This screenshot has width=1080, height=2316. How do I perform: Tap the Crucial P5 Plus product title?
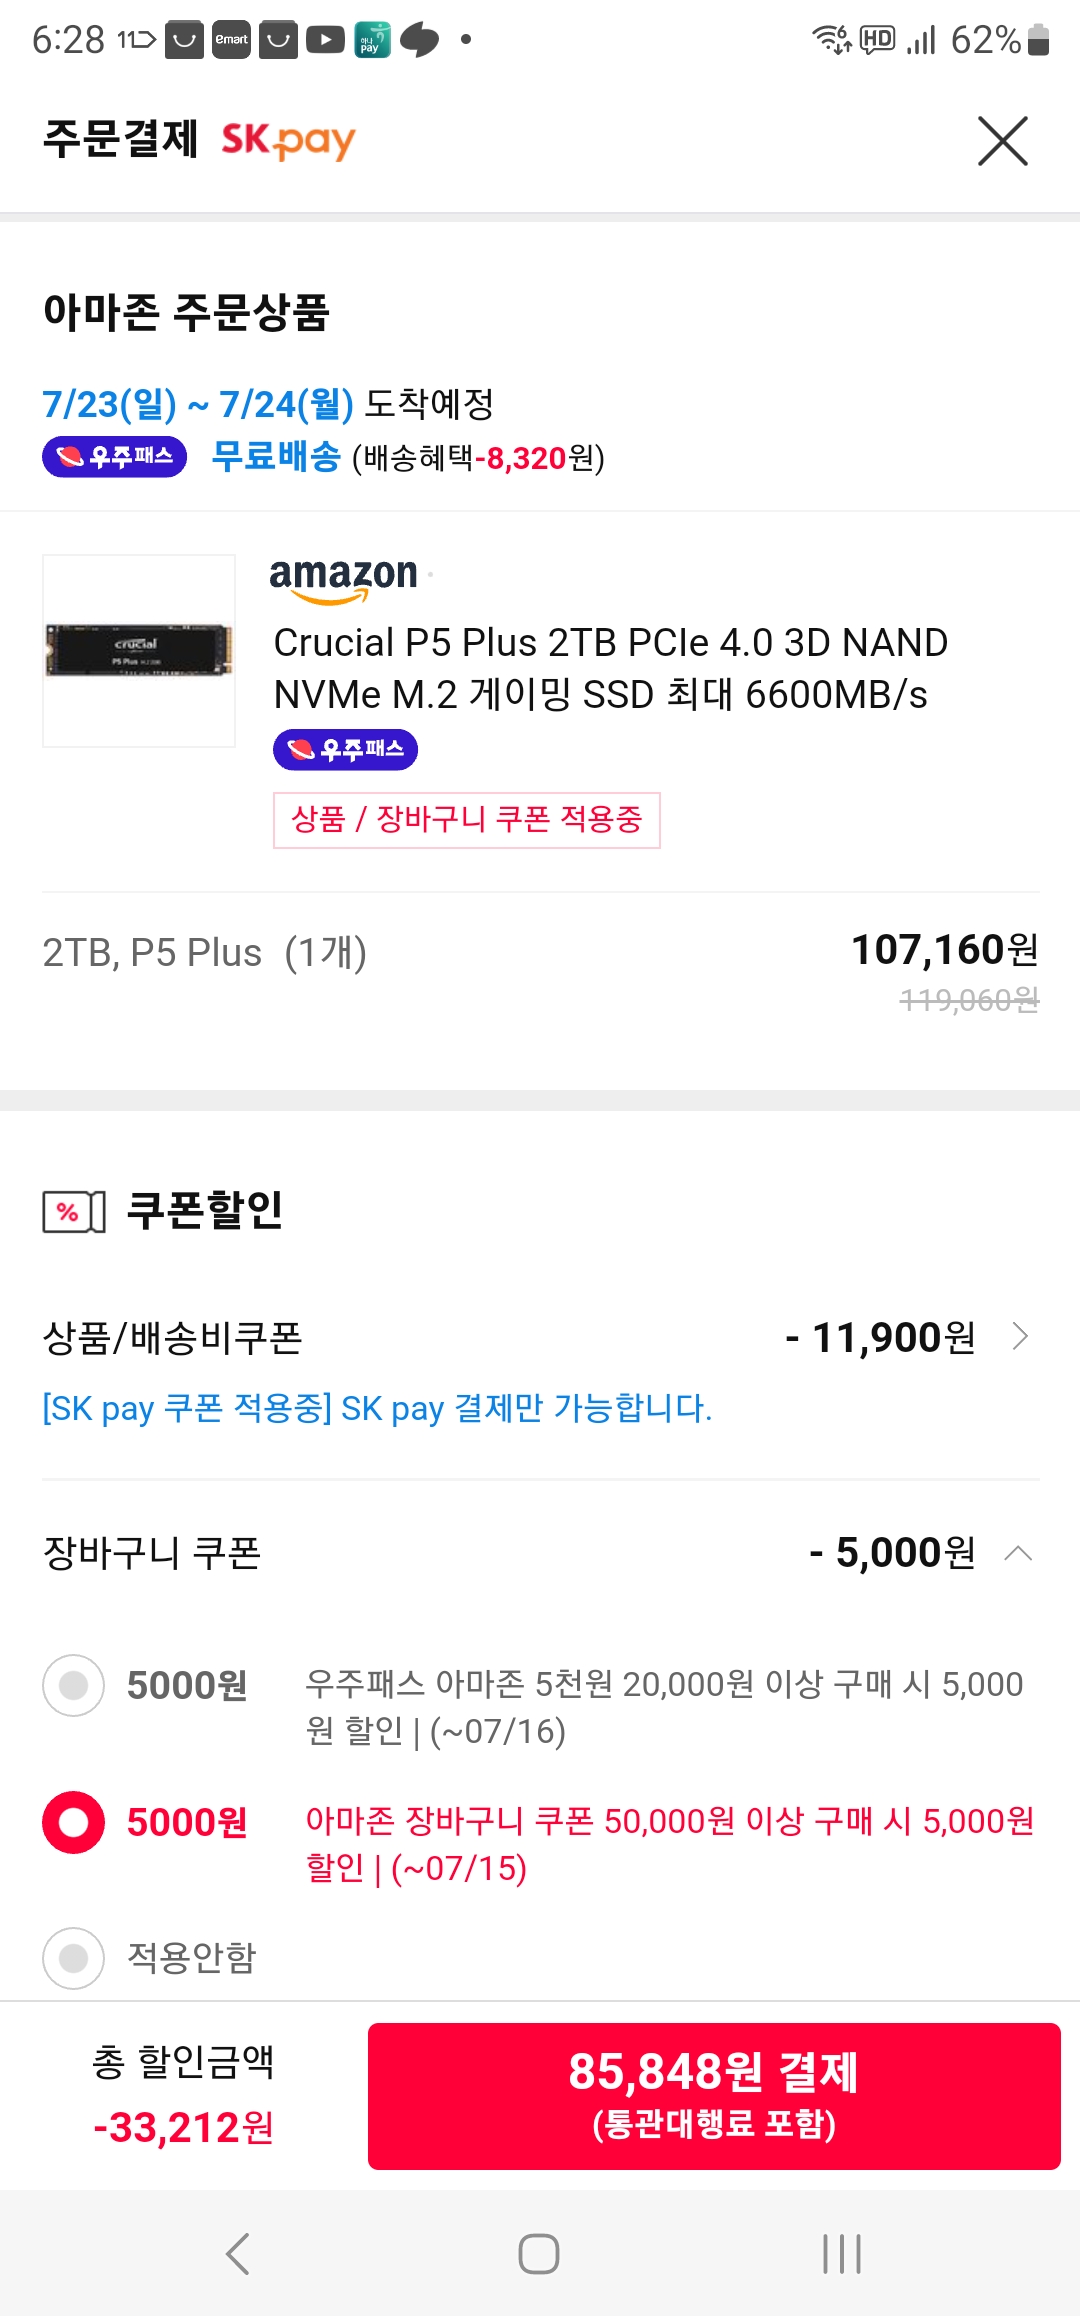[x=610, y=668]
